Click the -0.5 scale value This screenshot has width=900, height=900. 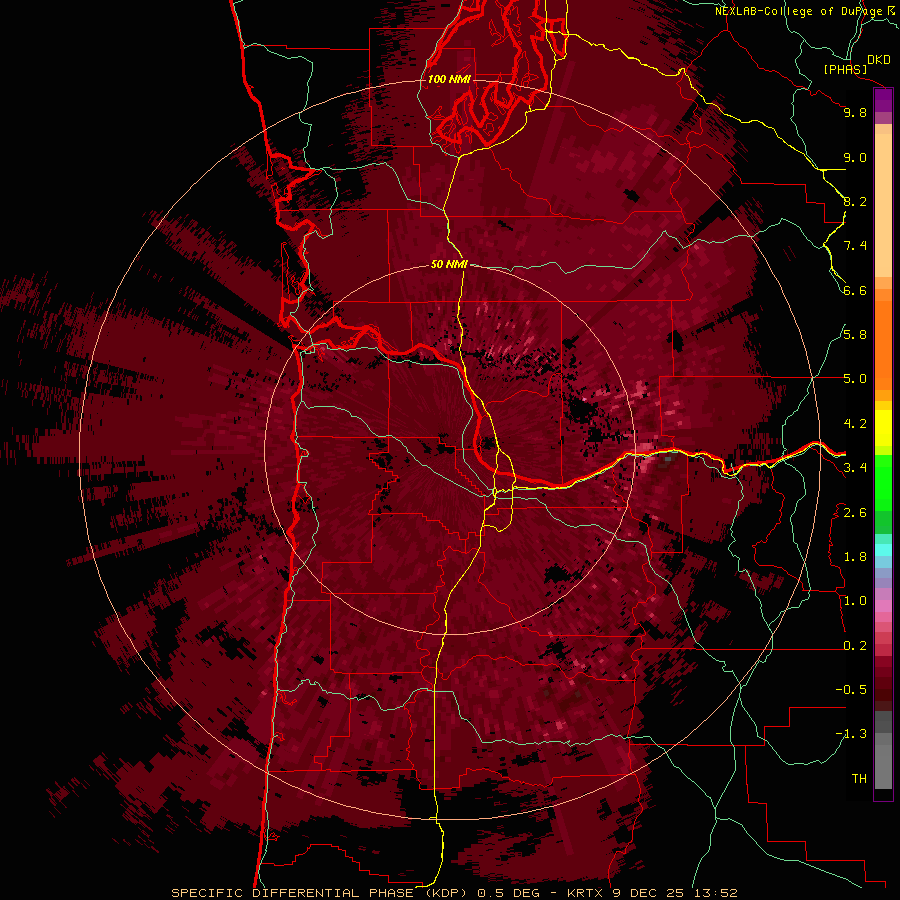(x=851, y=690)
